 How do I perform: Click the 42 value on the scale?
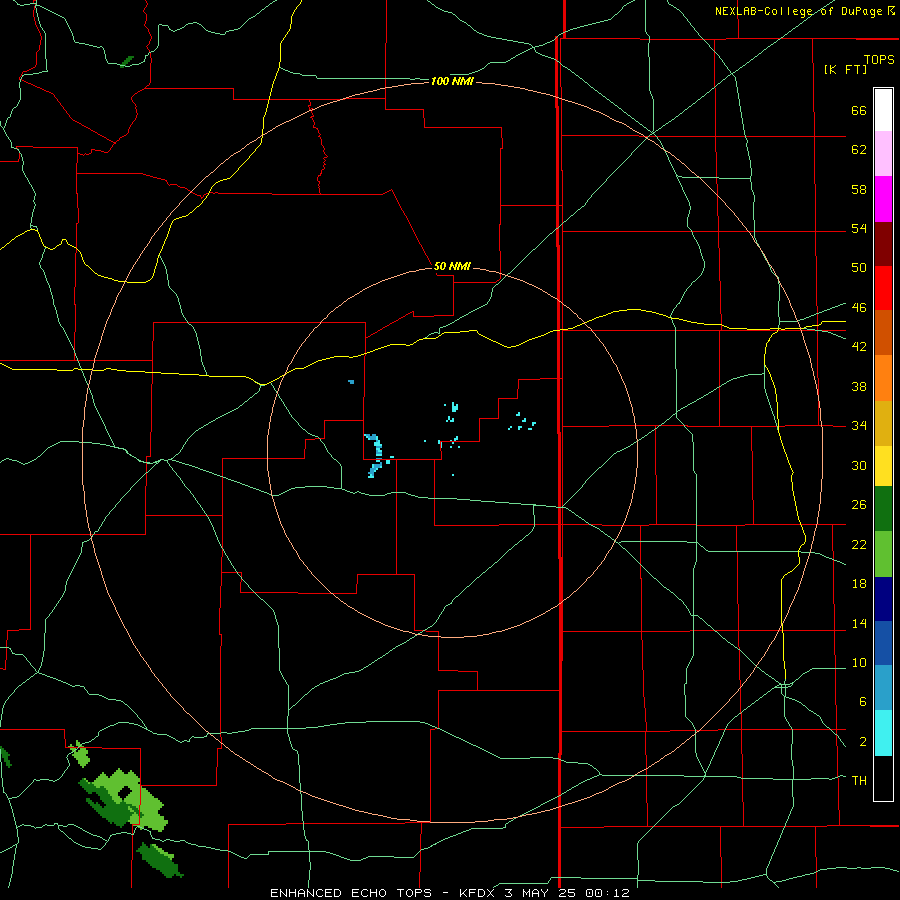coord(859,347)
